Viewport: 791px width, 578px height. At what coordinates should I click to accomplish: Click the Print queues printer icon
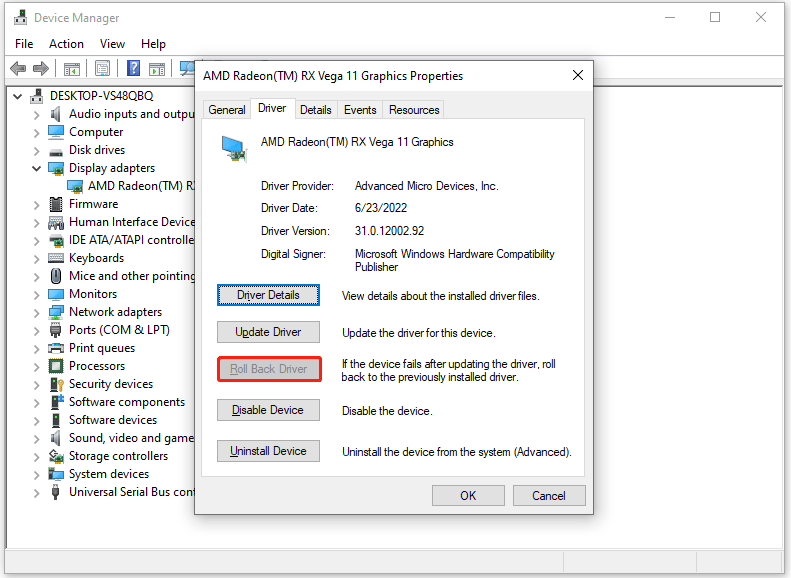(55, 348)
